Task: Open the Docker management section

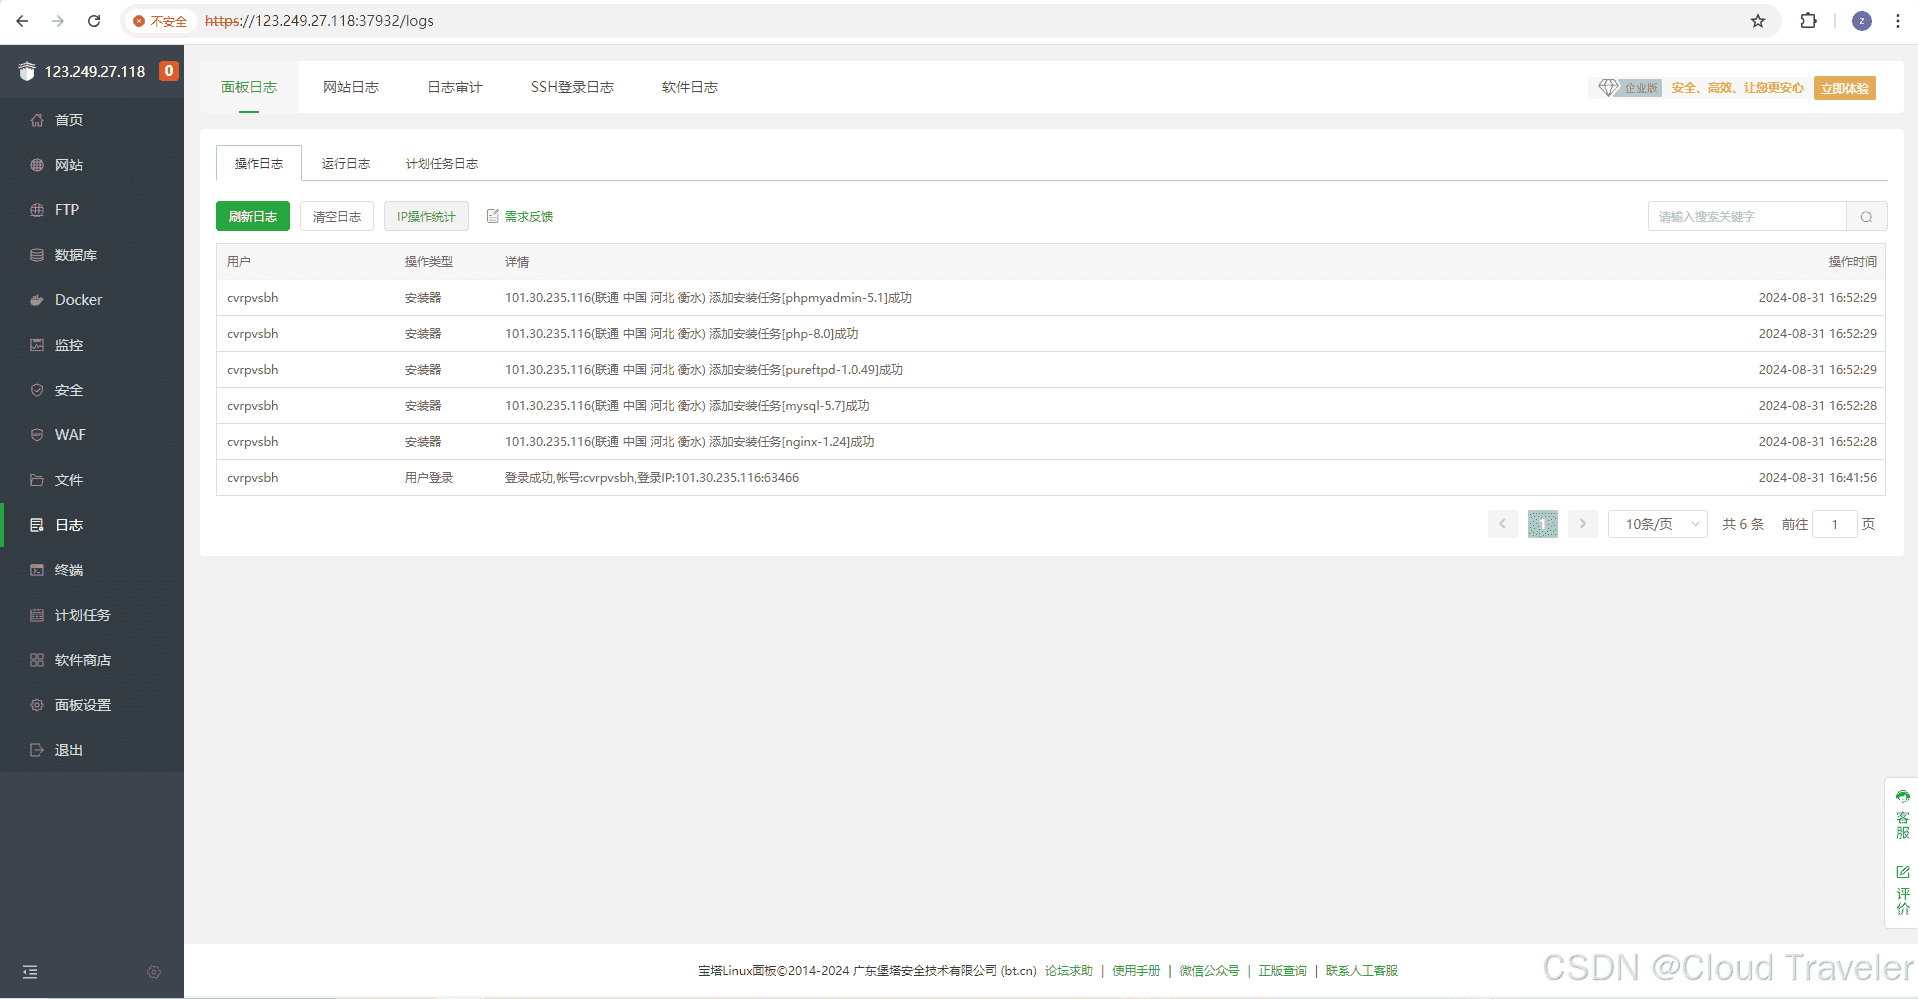Action: point(78,299)
